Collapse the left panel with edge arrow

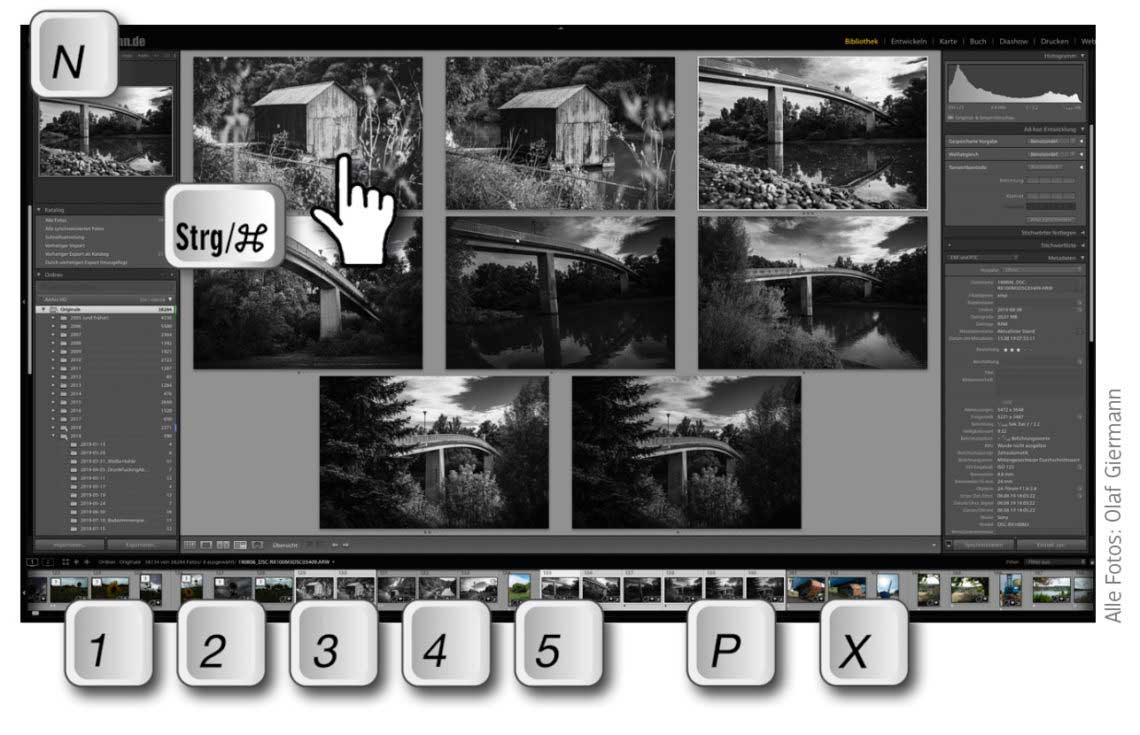(x=24, y=300)
